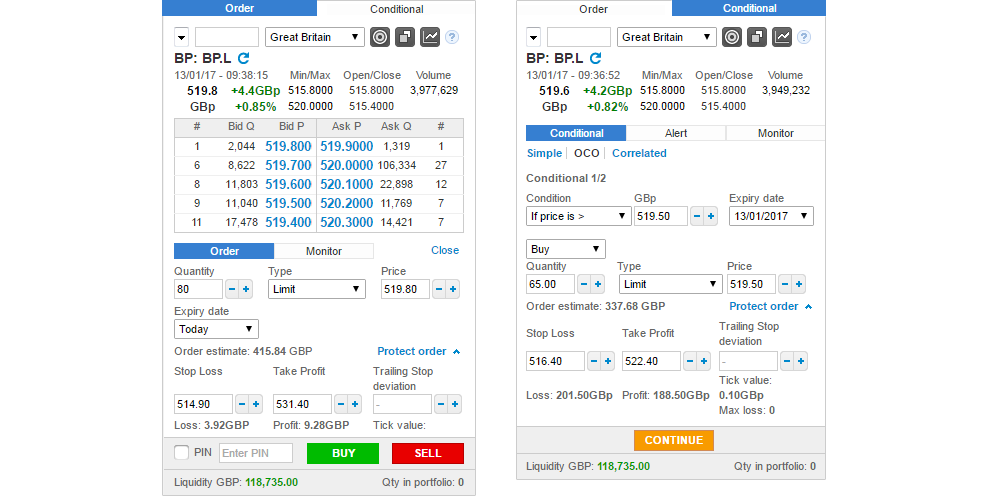Open order Type Limit dropdown in left panel
The image size is (988, 500).
coord(317,289)
